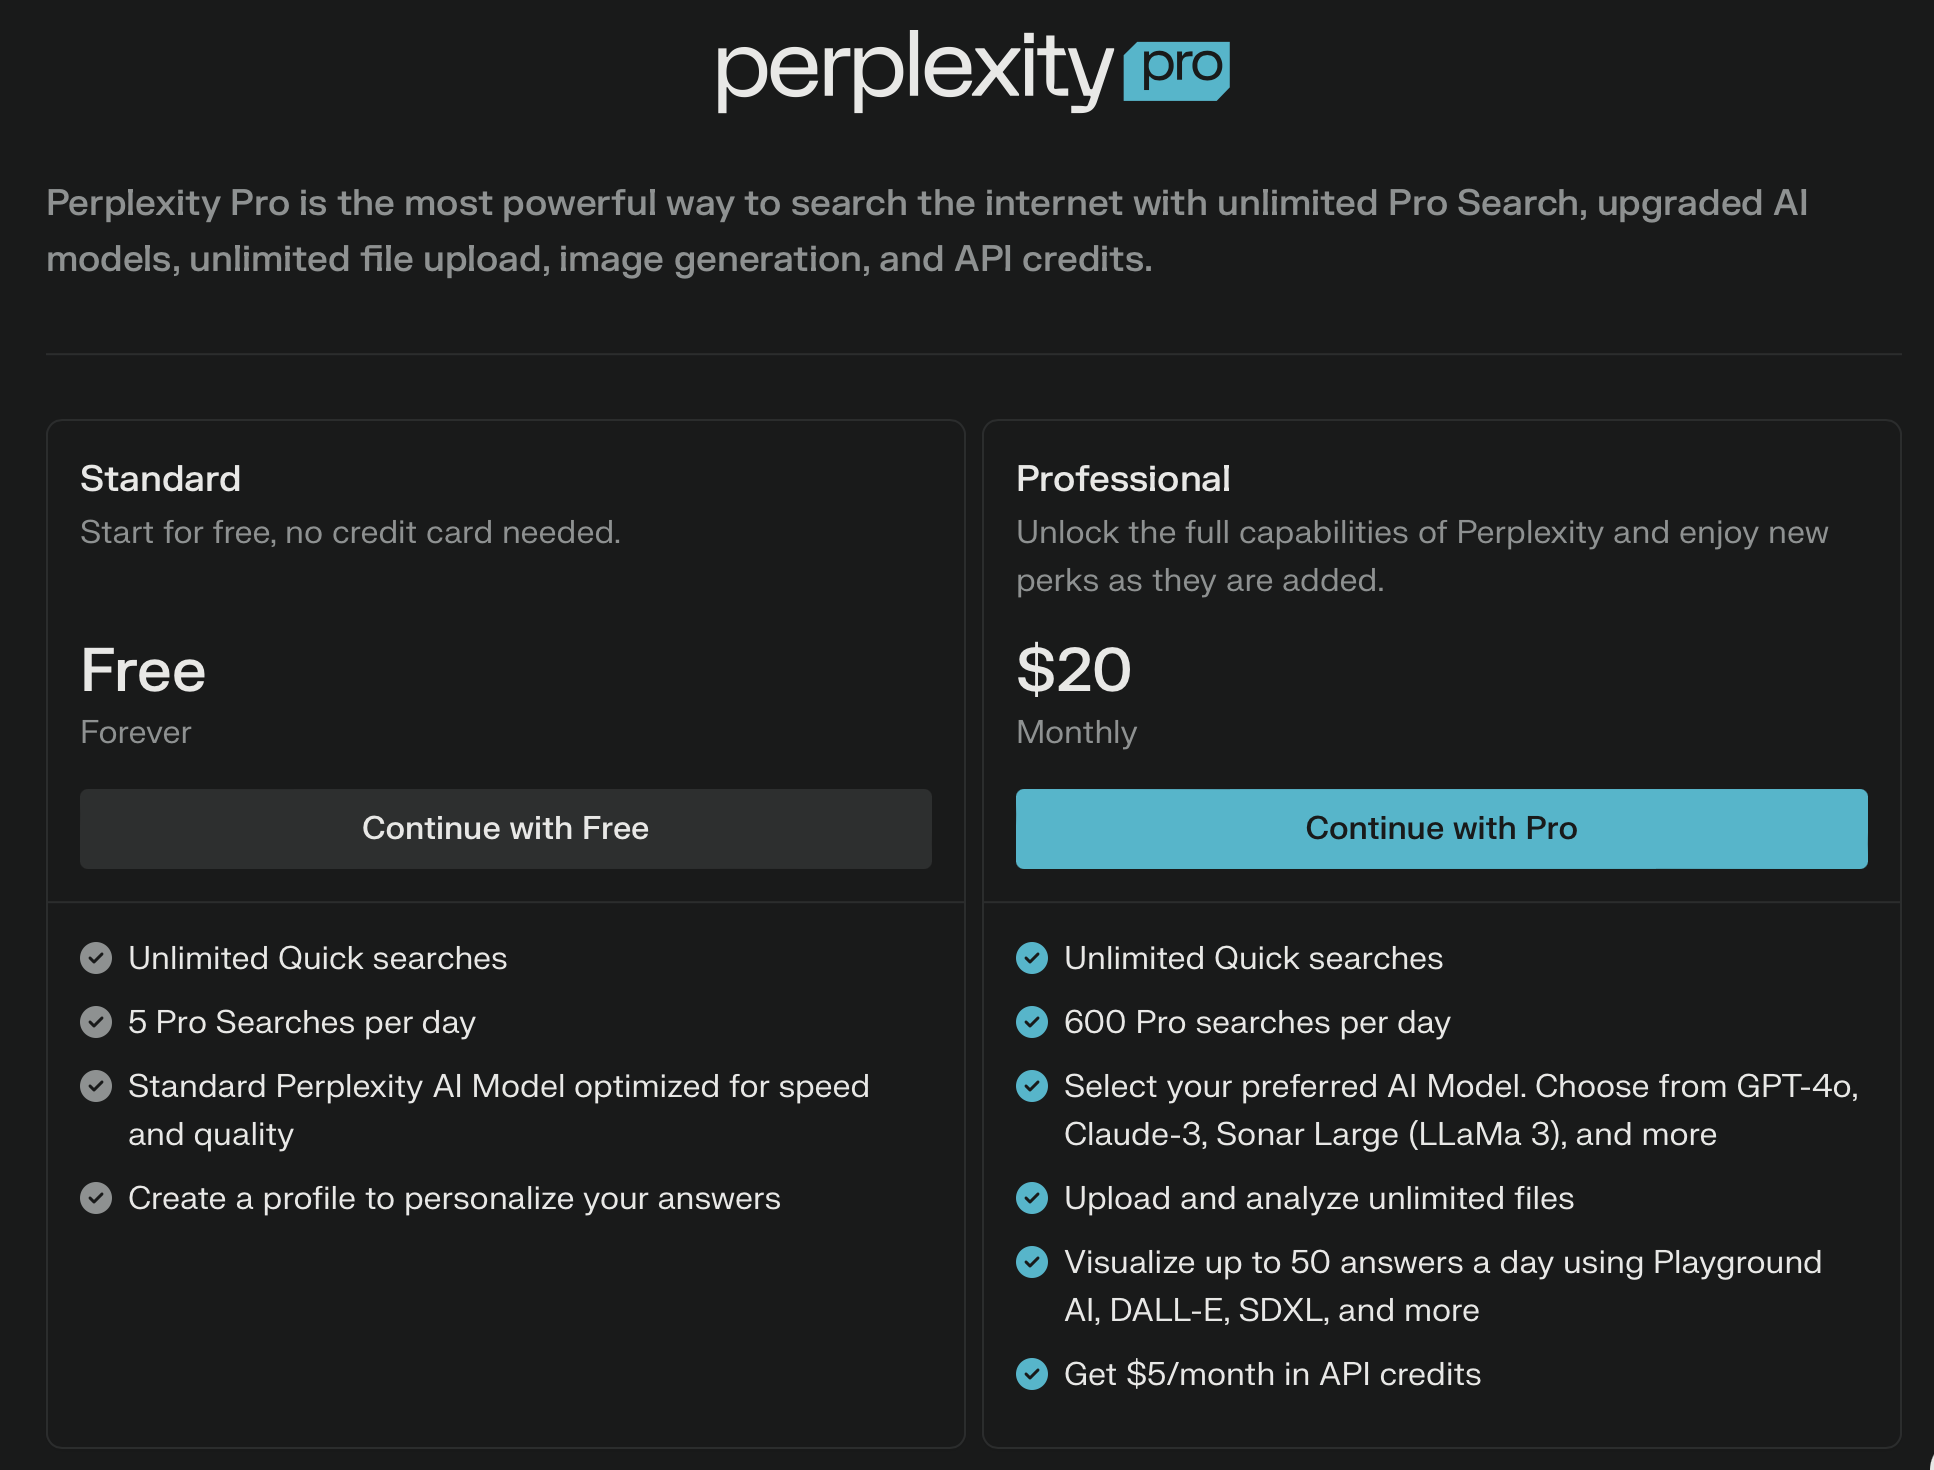Click the Continue with Pro button
1934x1470 pixels.
pos(1441,829)
